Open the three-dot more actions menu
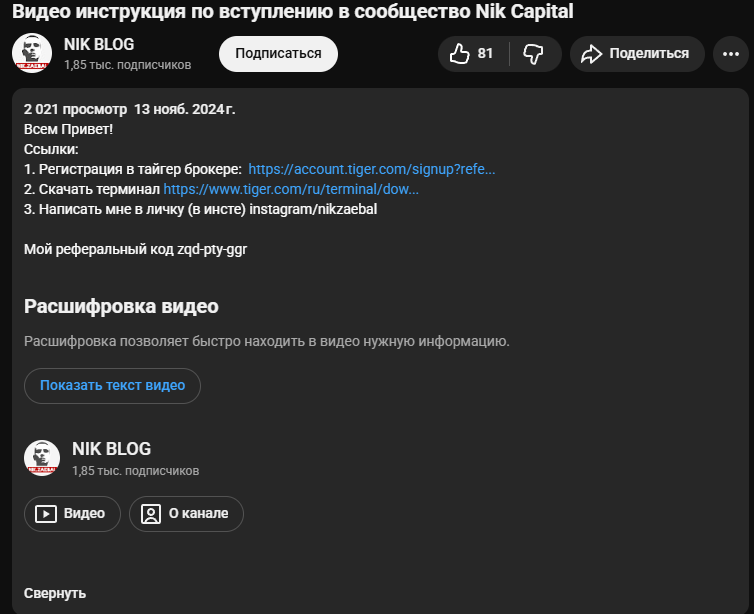 731,54
